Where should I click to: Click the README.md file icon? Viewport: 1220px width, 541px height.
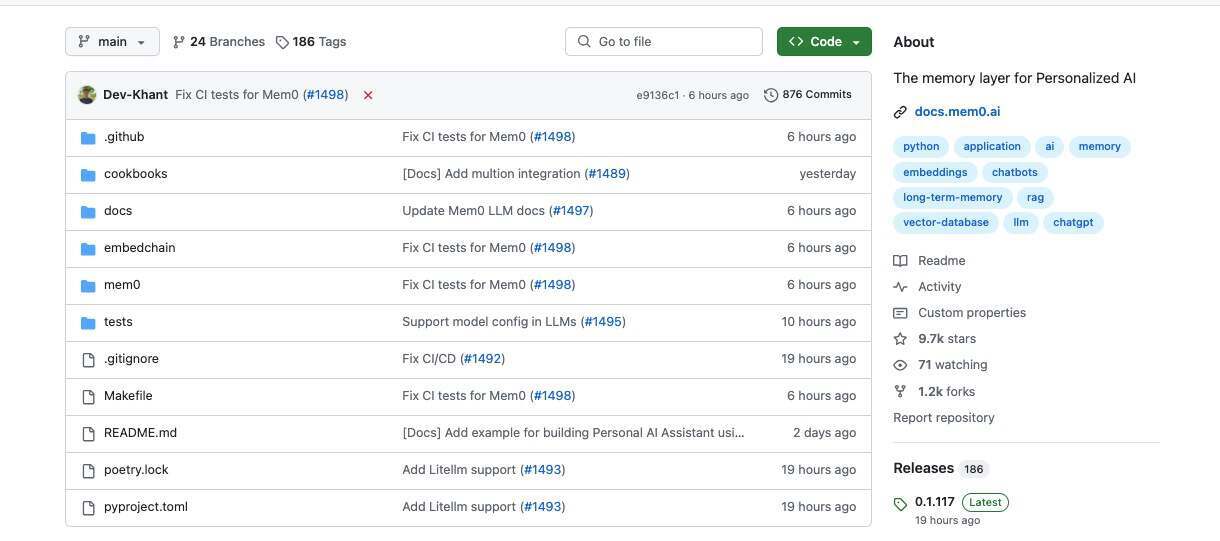click(87, 433)
